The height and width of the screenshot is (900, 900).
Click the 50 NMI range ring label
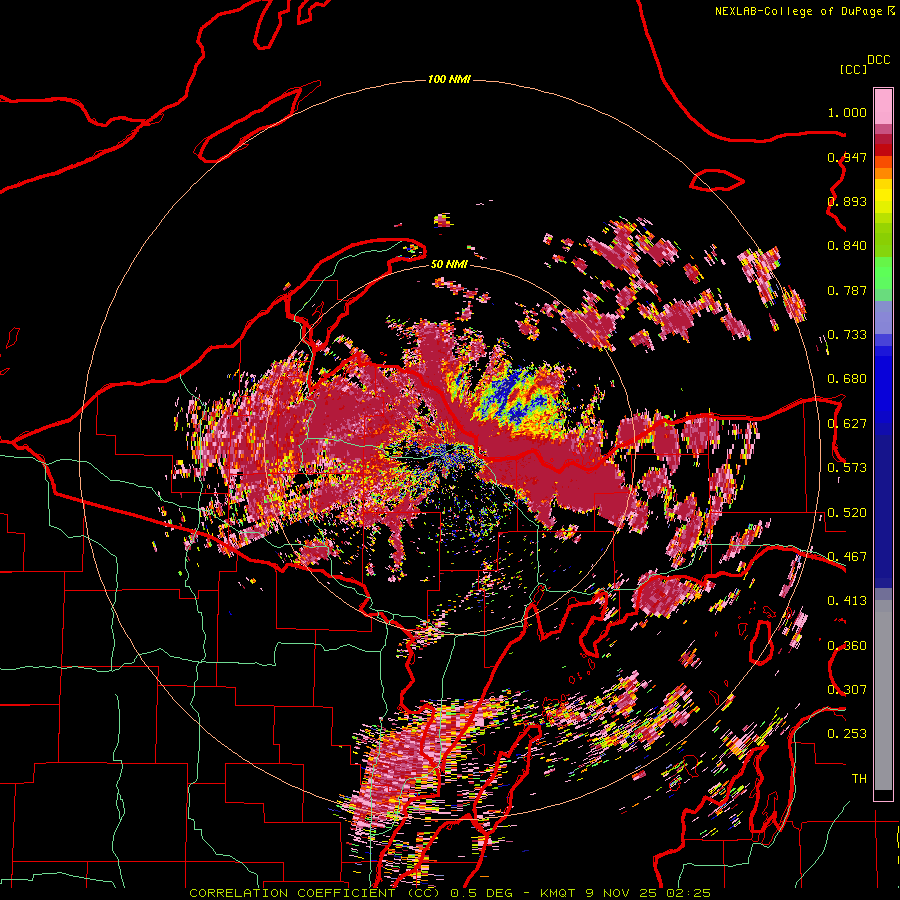click(449, 265)
